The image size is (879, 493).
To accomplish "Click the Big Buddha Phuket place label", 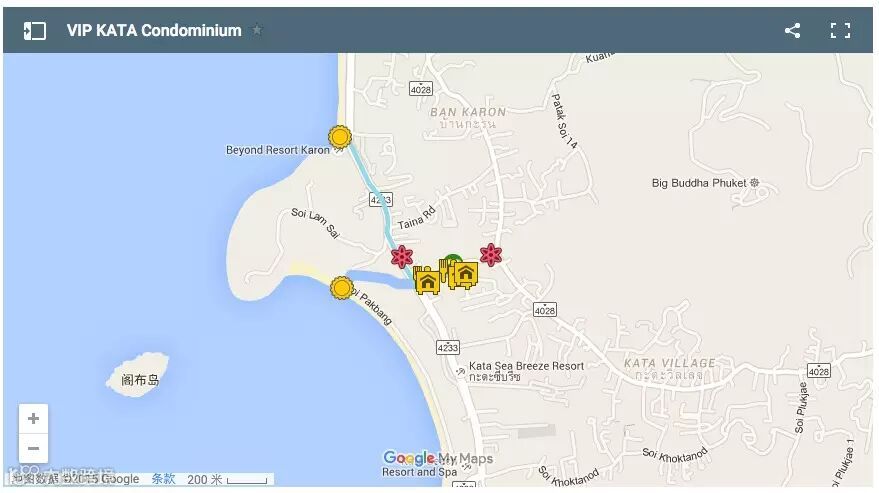I will (699, 183).
